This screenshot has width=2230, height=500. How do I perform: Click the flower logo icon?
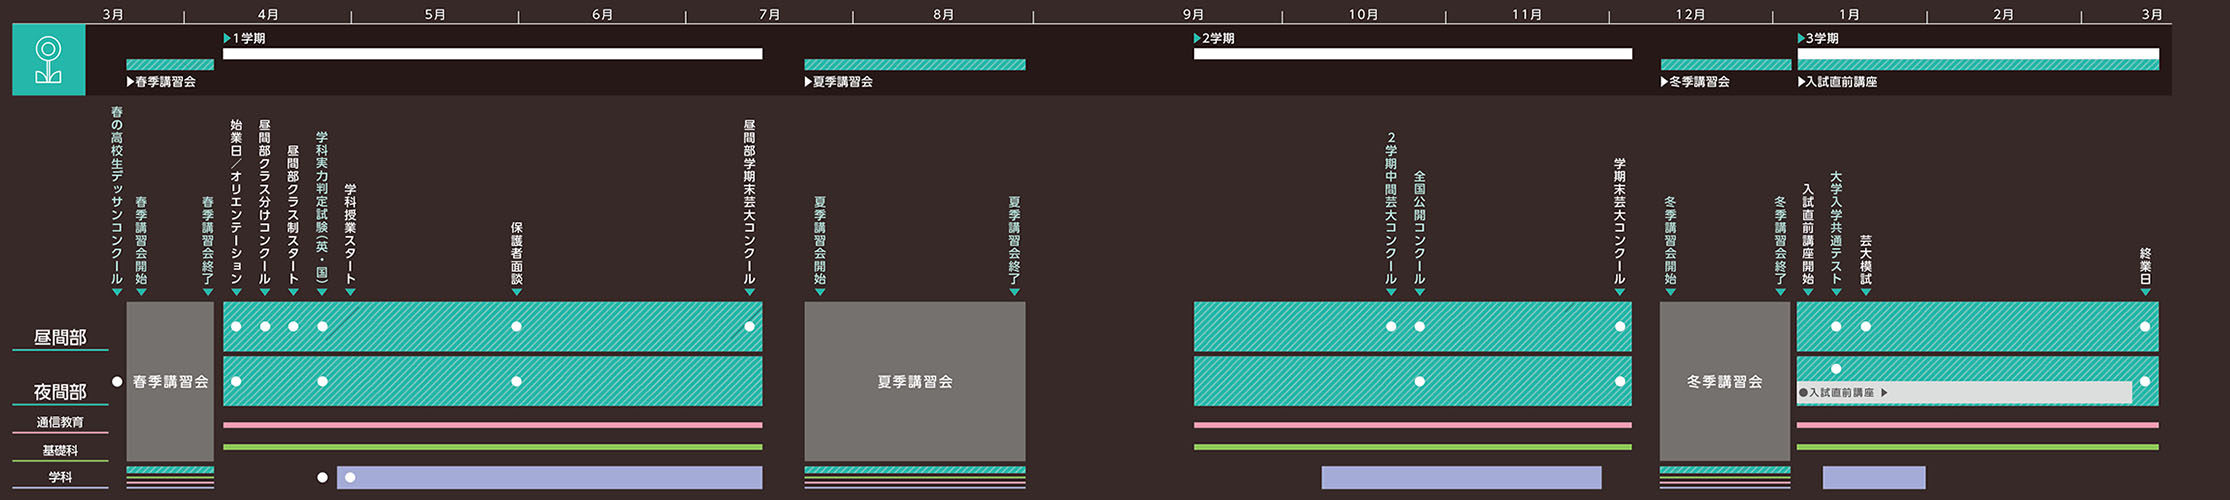coord(48,60)
